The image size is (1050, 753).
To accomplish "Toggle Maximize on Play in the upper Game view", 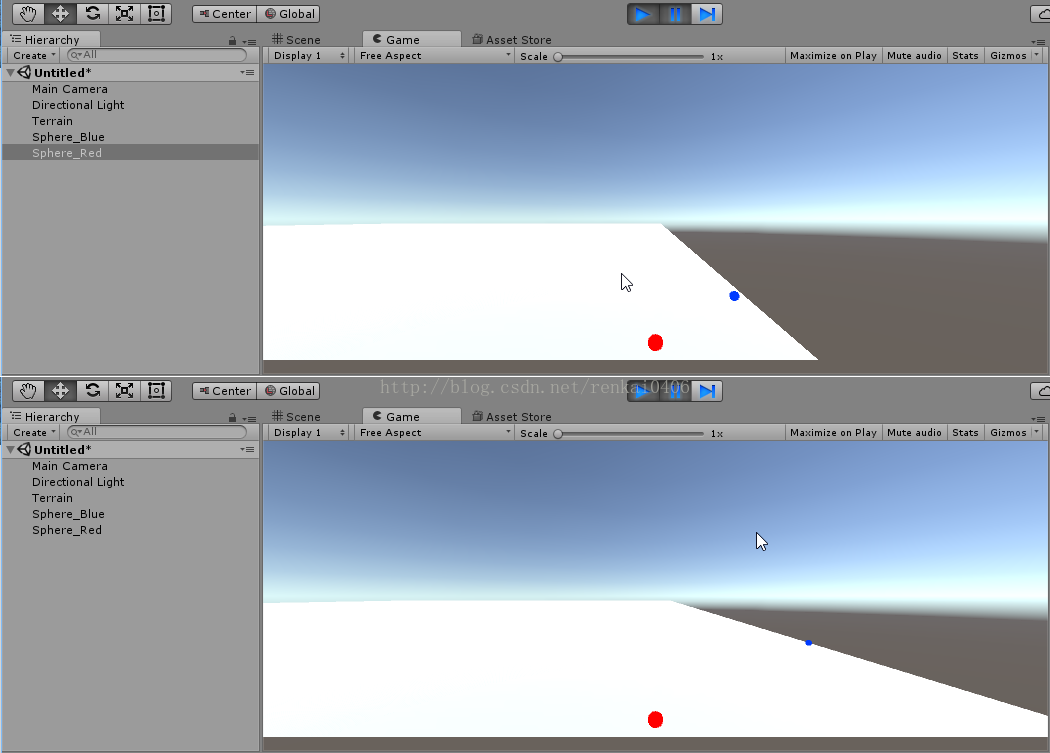I will coord(833,56).
